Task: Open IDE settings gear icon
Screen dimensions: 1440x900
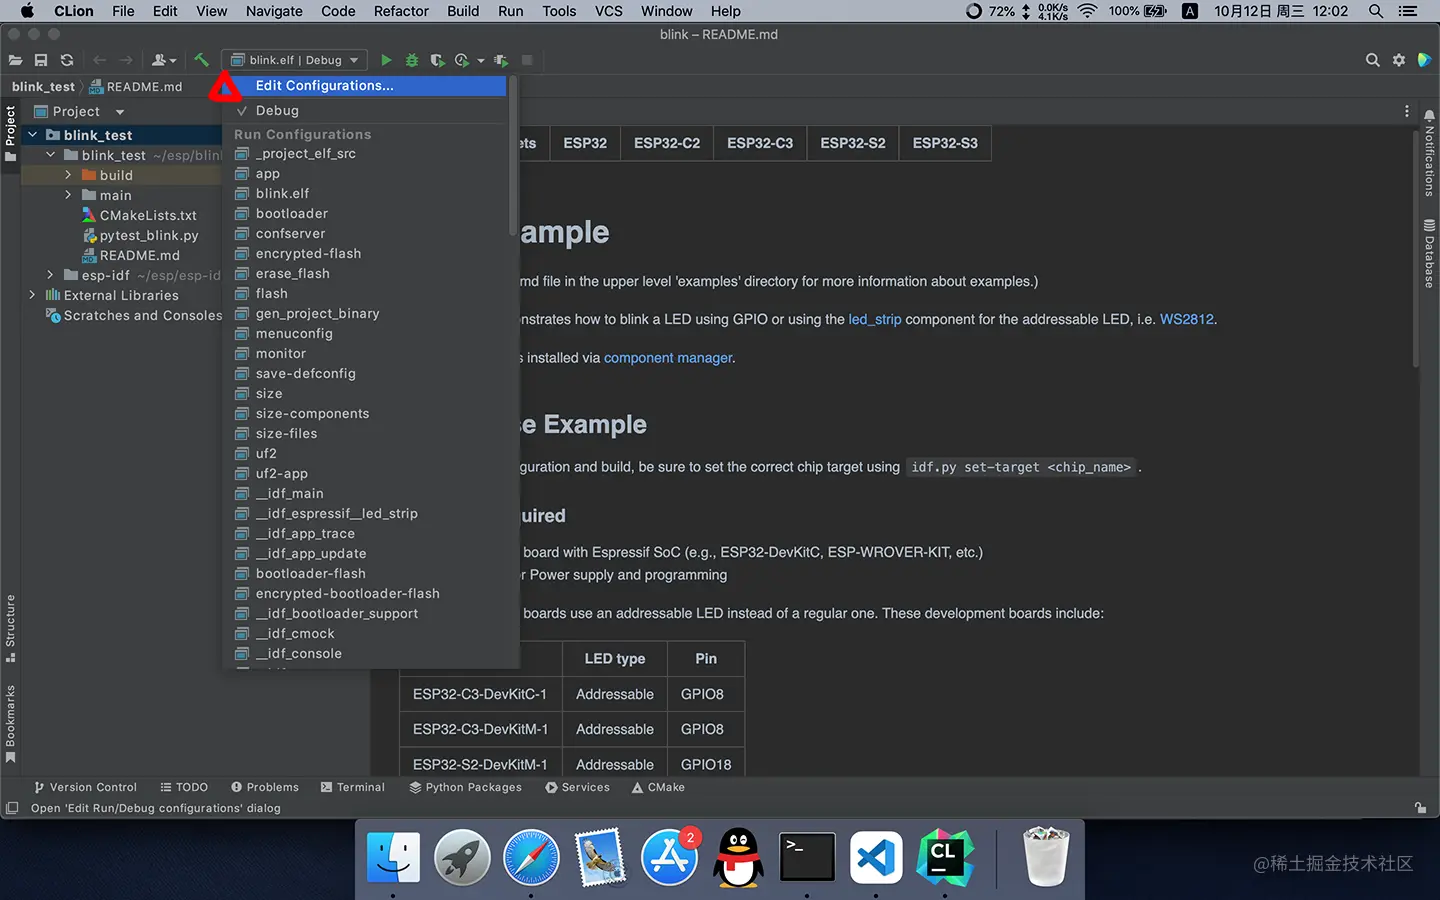Action: 1399,60
